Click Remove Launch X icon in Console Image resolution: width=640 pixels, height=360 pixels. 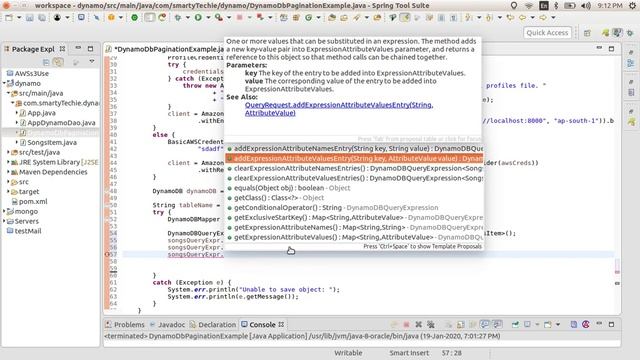point(418,324)
